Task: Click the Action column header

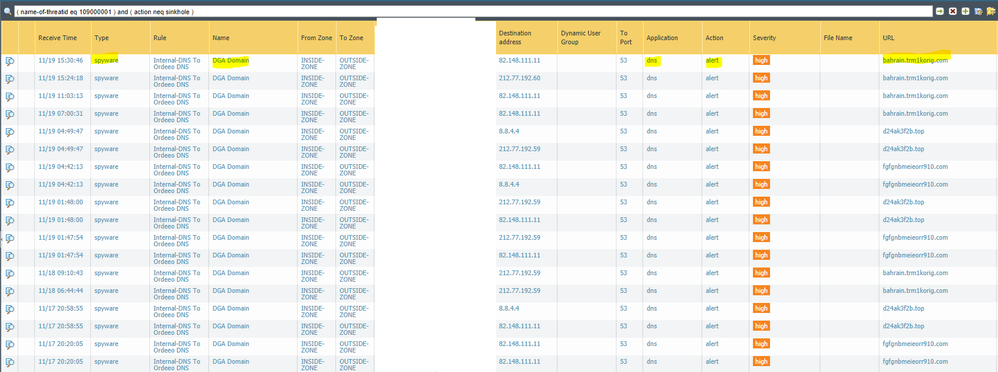Action: coord(726,38)
